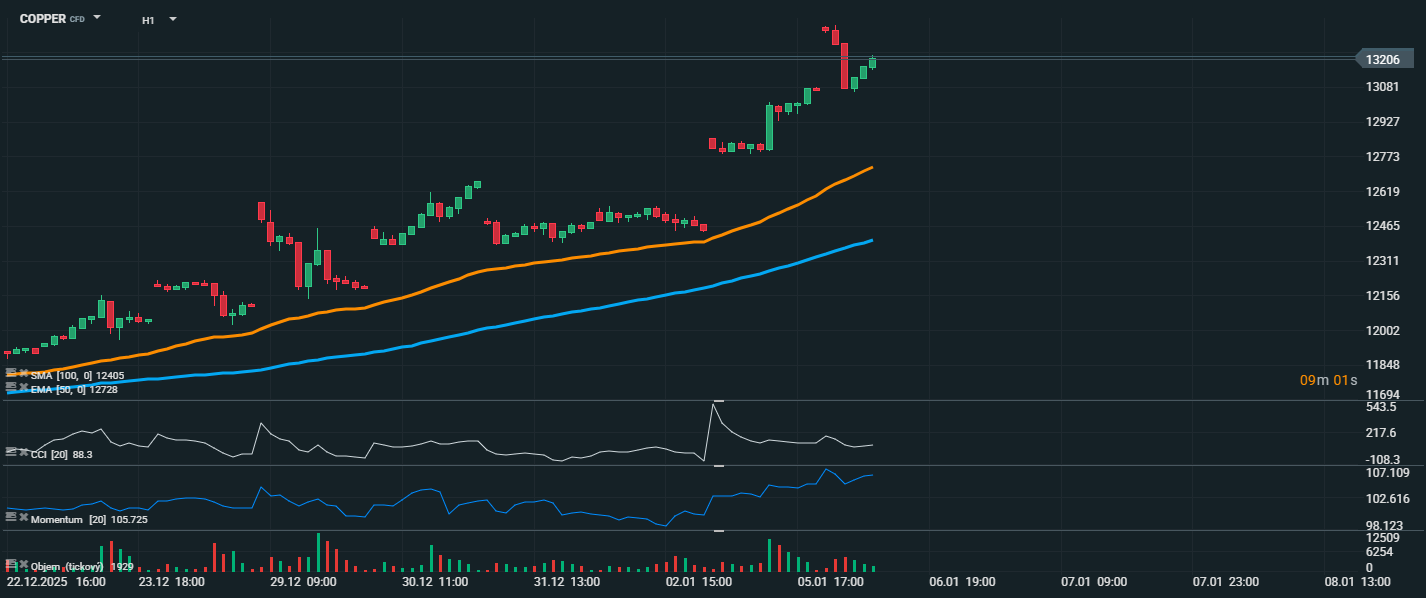Remove the EMA indicator with X

click(23, 387)
